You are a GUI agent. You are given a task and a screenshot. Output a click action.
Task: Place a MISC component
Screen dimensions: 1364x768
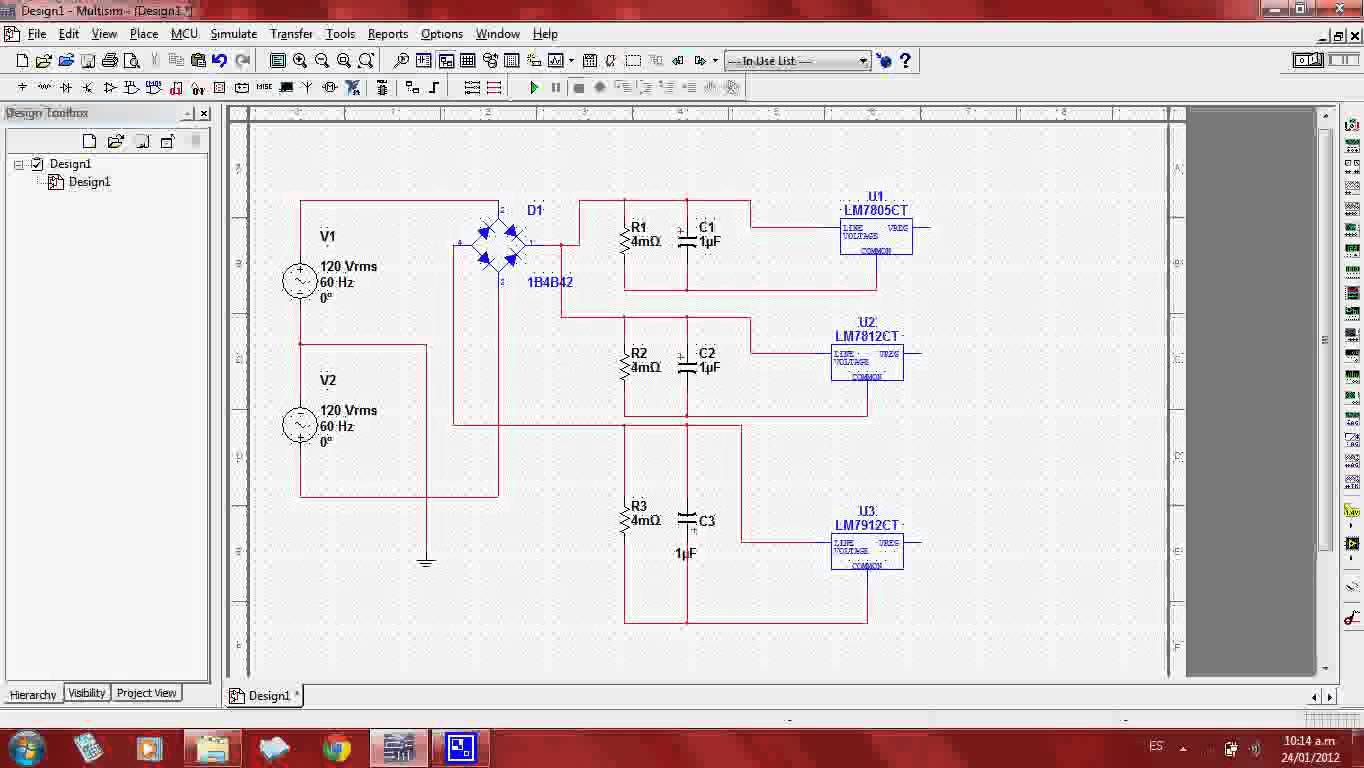(x=264, y=88)
